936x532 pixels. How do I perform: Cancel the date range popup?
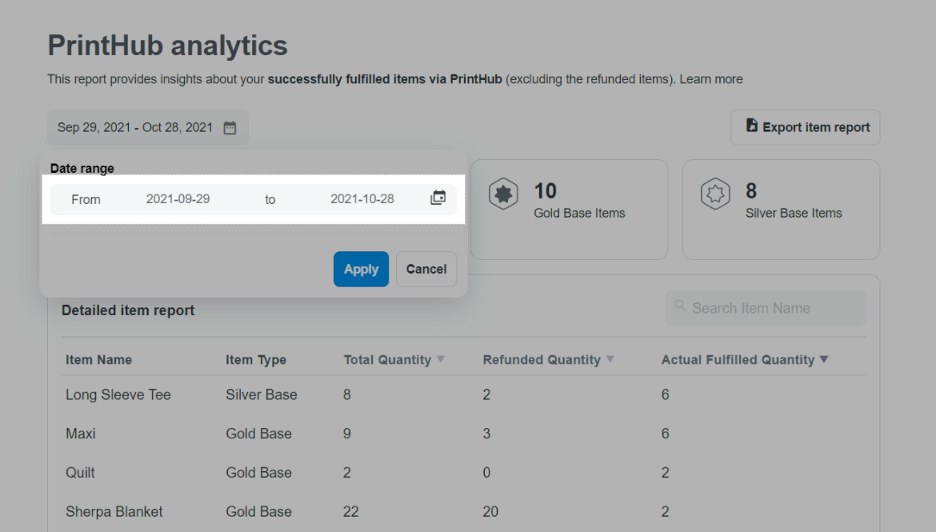tap(426, 269)
